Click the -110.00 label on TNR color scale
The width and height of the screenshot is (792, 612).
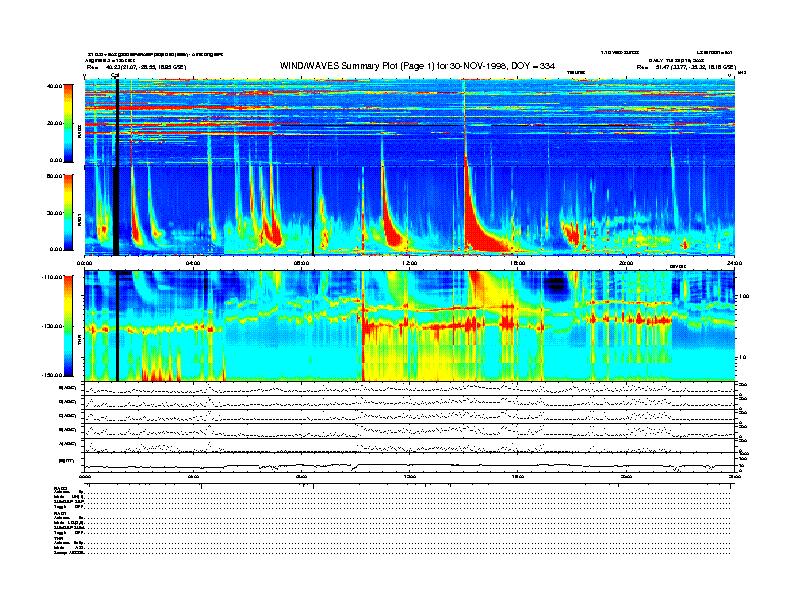pyautogui.click(x=52, y=277)
